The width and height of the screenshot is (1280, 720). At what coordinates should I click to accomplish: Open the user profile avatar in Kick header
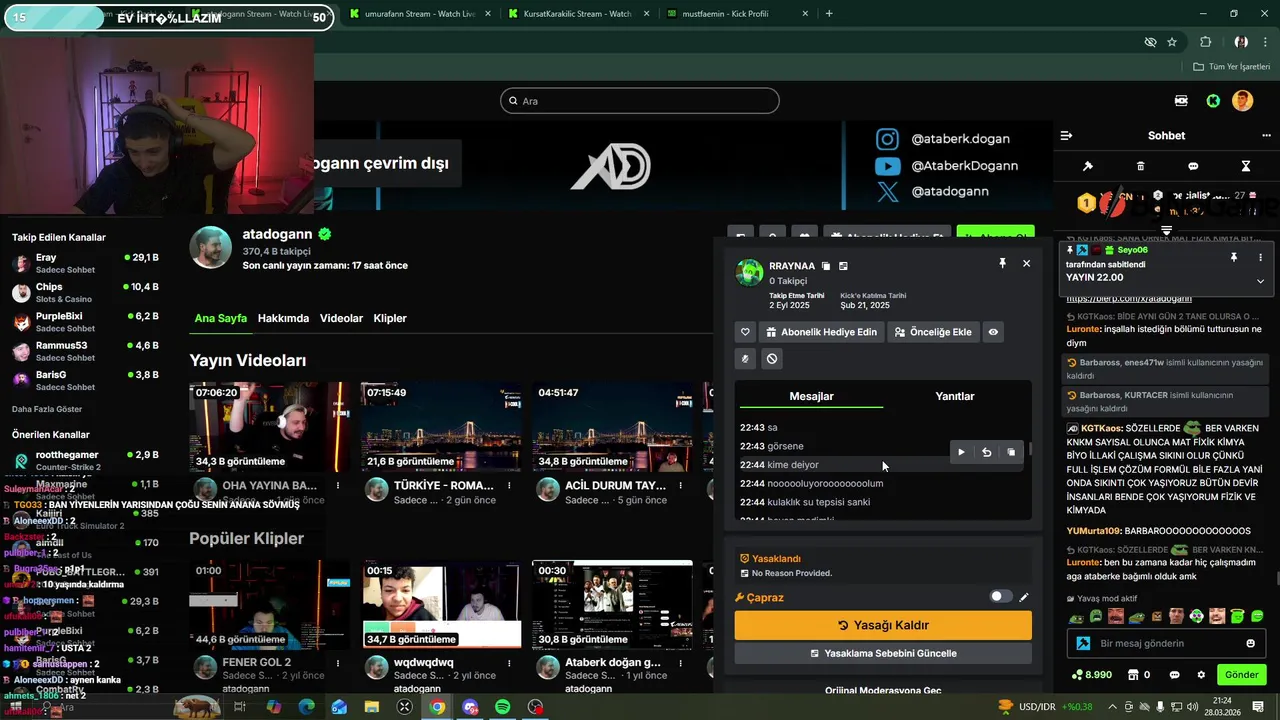pos(1242,101)
